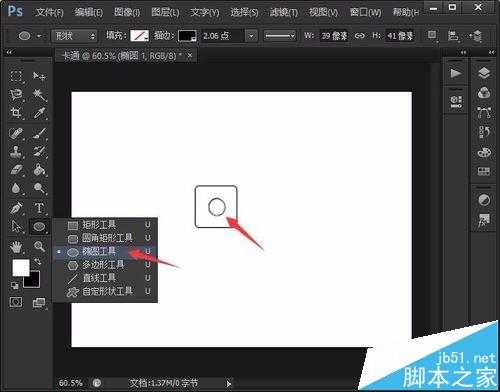The width and height of the screenshot is (500, 392).
Task: Open the stroke width dropdown arrow
Action: tap(252, 36)
